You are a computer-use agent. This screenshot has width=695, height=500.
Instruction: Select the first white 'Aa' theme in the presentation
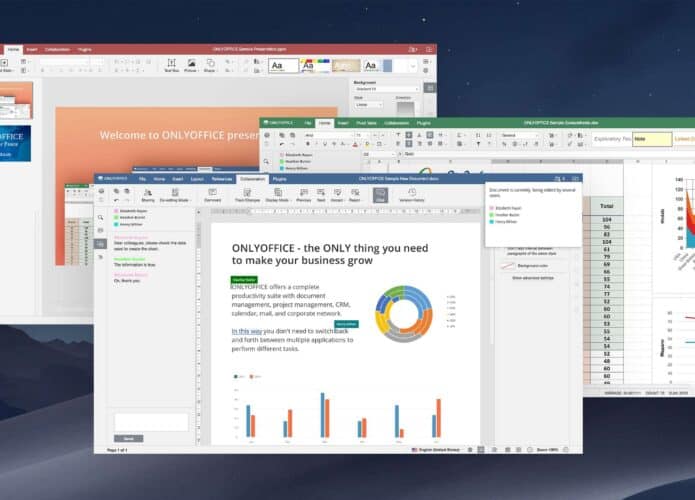click(283, 66)
